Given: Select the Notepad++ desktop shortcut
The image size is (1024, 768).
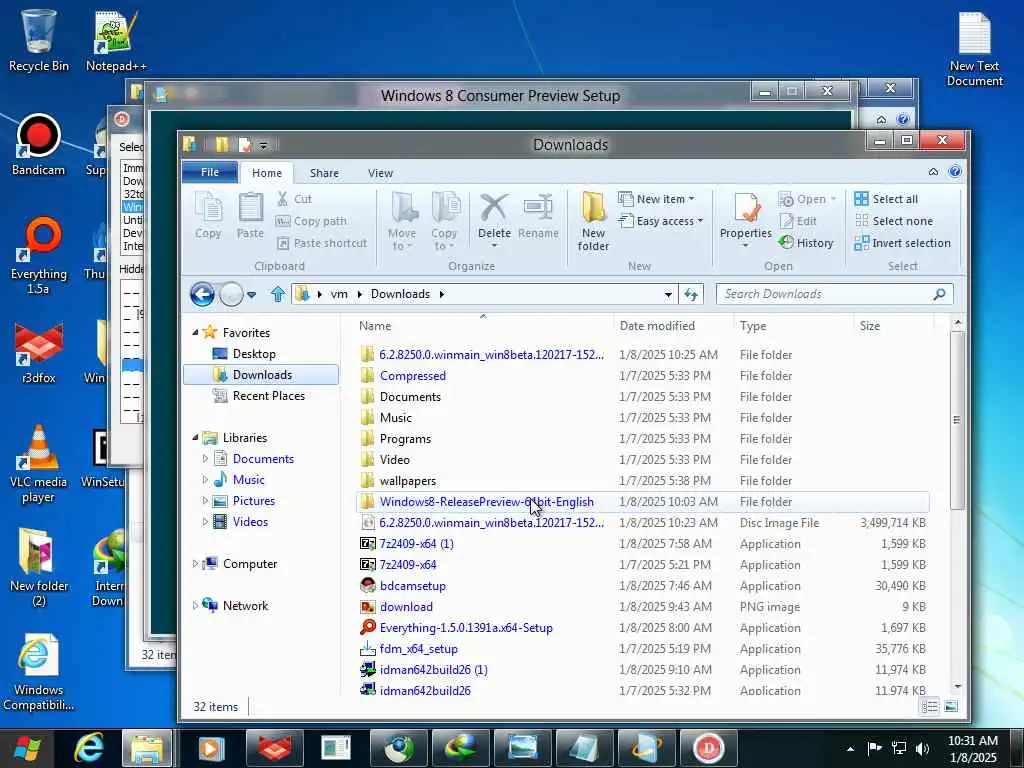Looking at the screenshot, I should [x=116, y=40].
